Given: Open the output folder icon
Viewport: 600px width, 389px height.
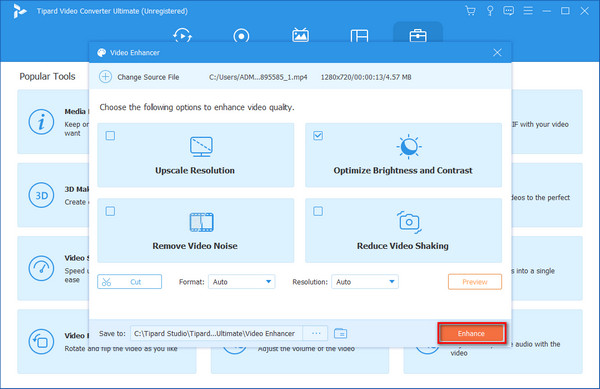Looking at the screenshot, I should click(x=340, y=334).
